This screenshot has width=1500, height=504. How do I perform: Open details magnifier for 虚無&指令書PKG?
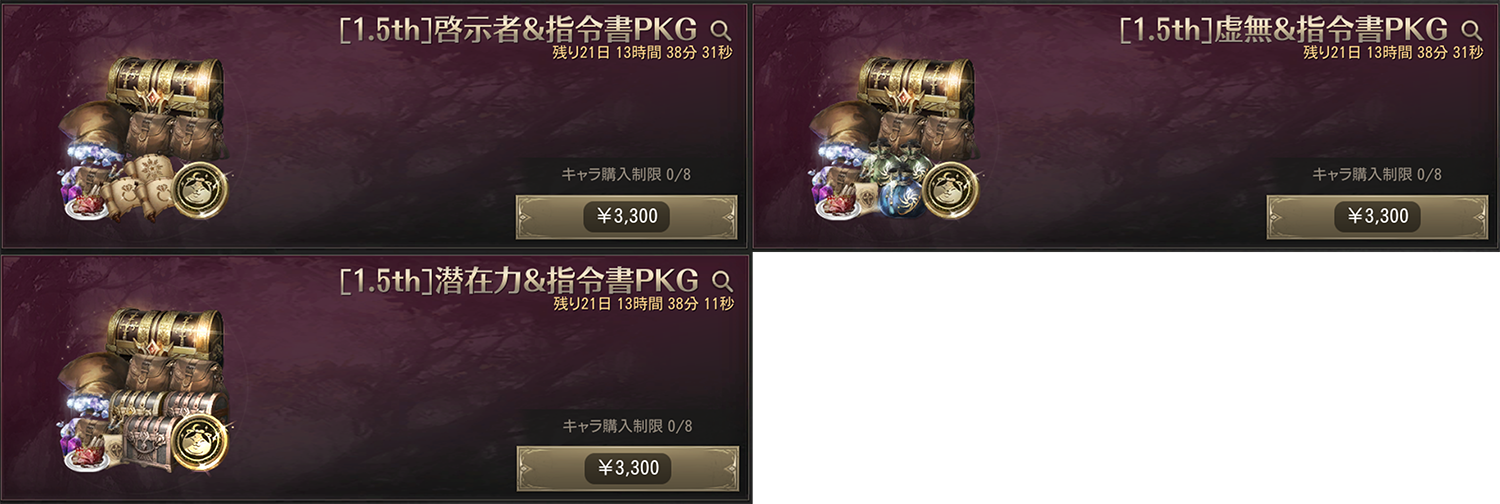tap(1471, 28)
